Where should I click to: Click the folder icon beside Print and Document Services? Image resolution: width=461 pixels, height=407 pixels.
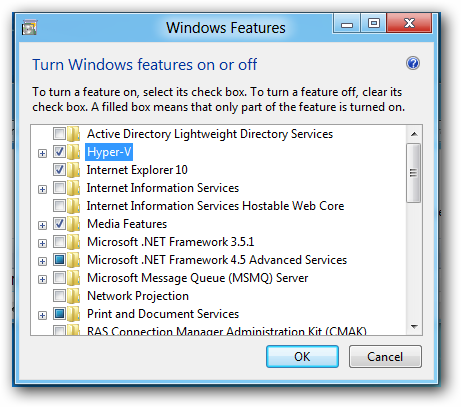(x=73, y=314)
